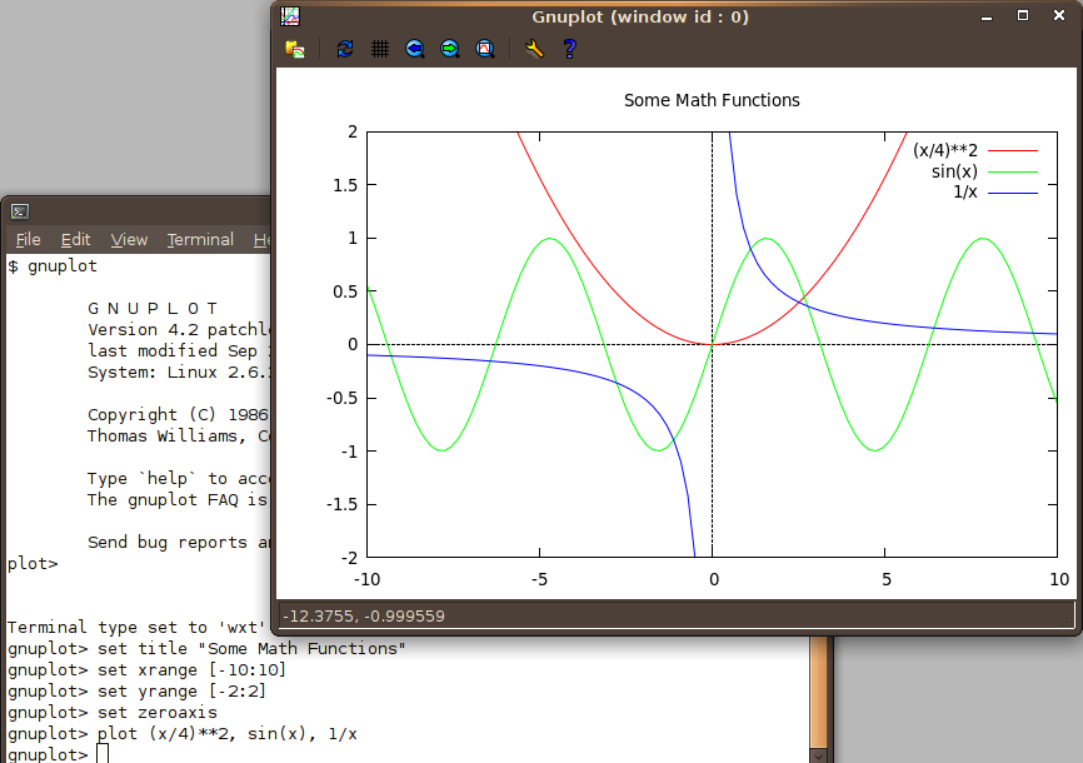Click the terminal scrollbar down arrow

click(x=818, y=755)
